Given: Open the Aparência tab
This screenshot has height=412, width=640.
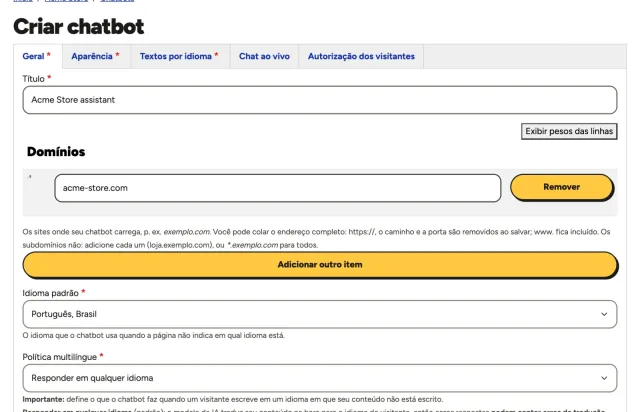Looking at the screenshot, I should [x=96, y=56].
